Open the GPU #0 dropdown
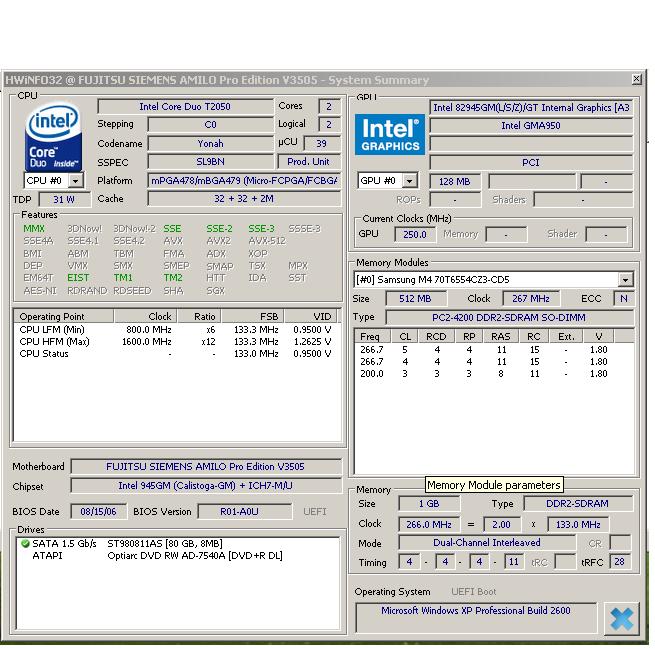Viewport: 655px width, 649px height. [409, 181]
